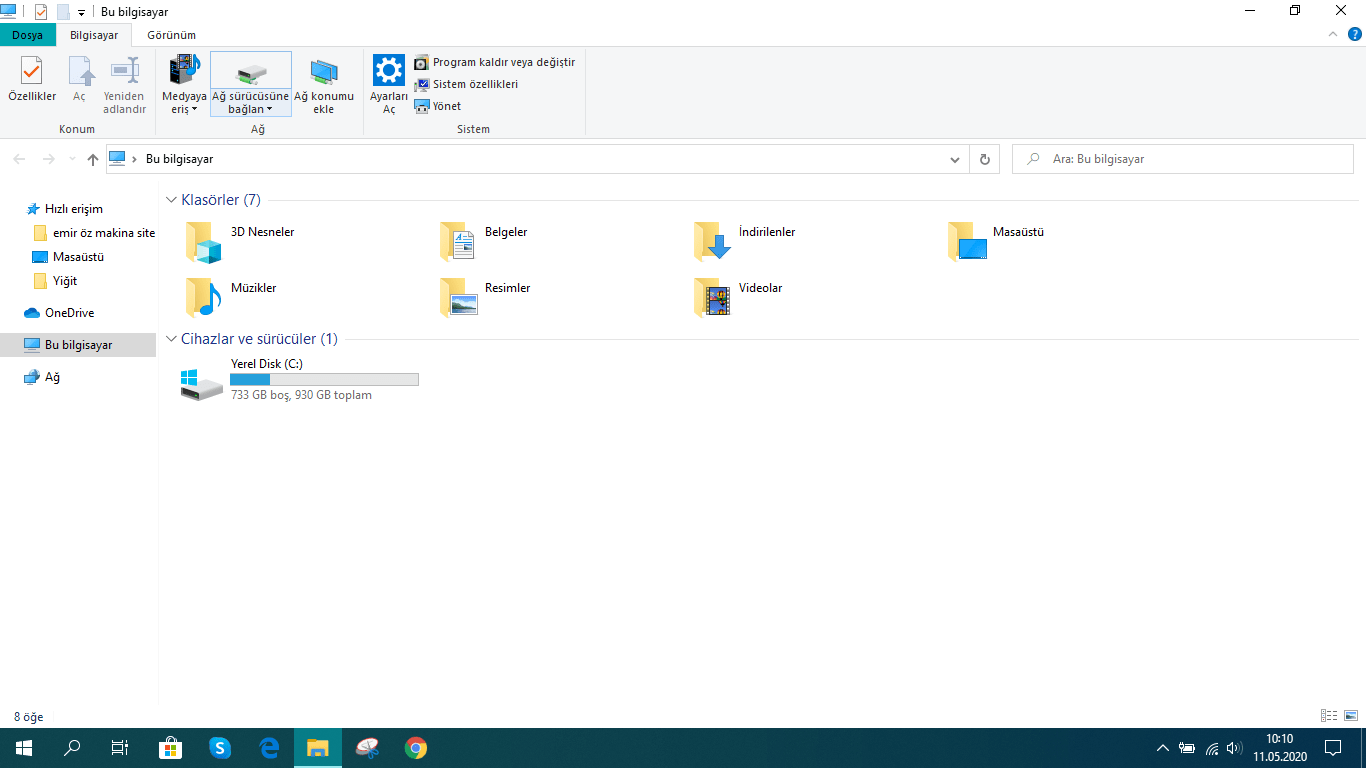Collapse the Klasörler (7) group

[x=171, y=200]
